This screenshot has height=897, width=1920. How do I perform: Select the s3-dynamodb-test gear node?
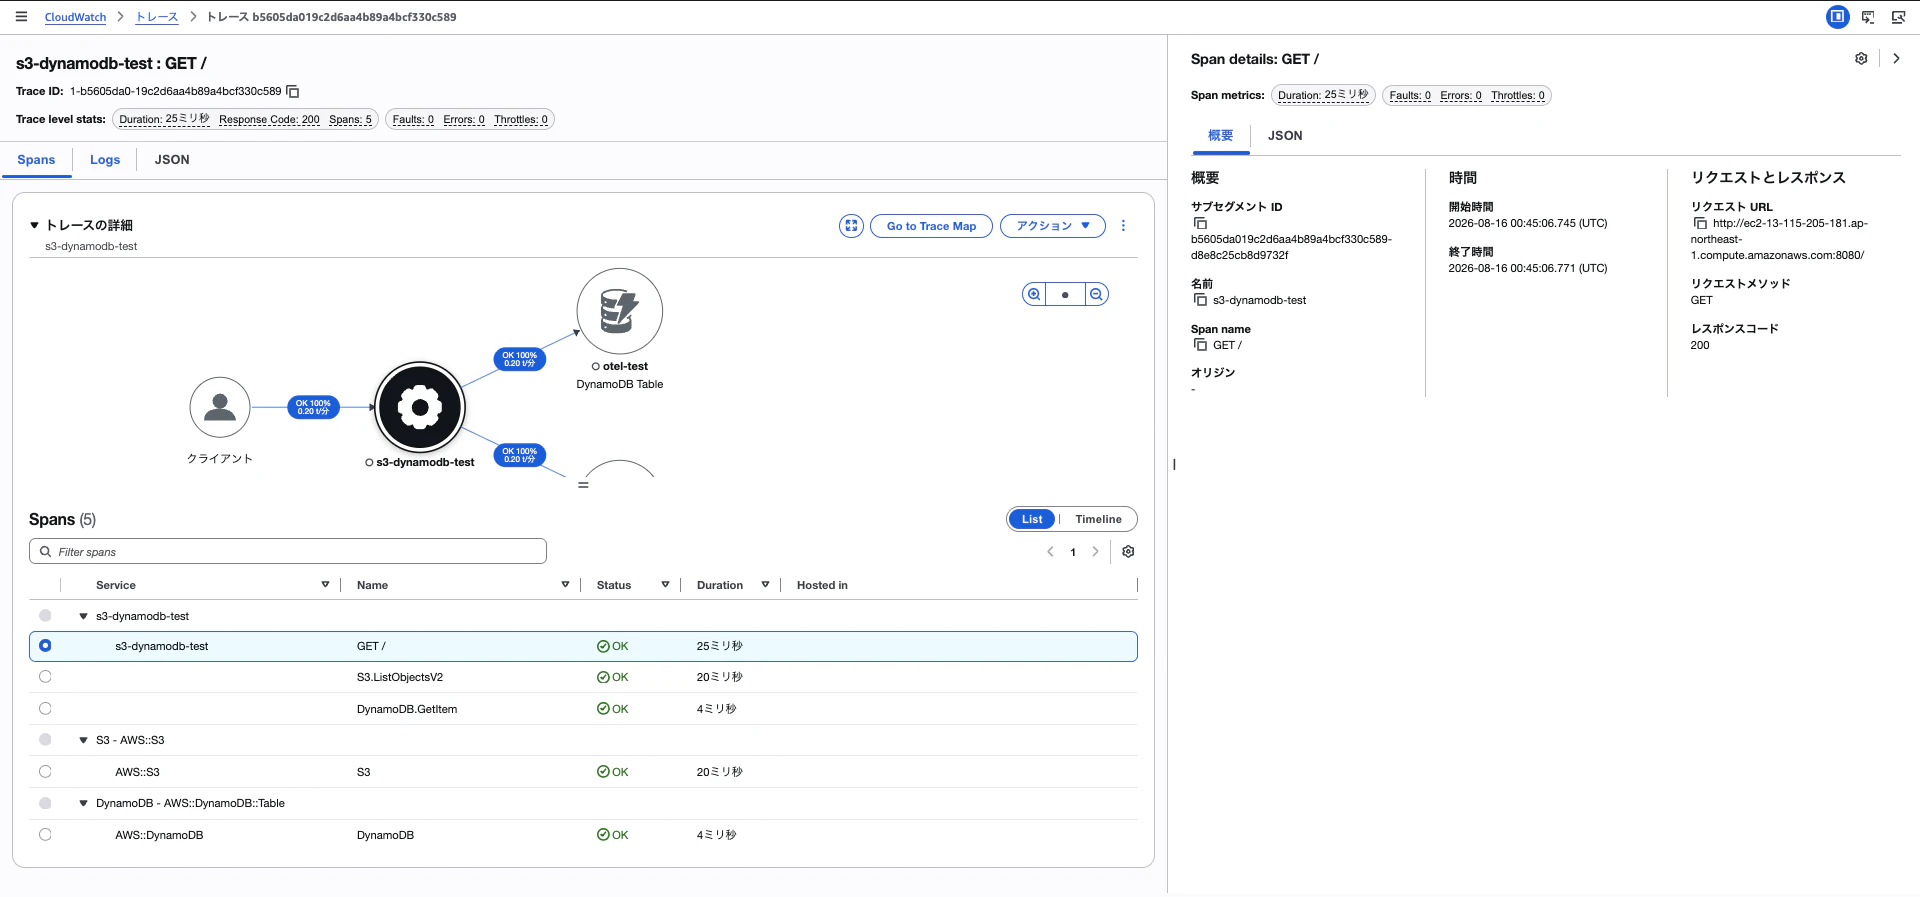420,407
